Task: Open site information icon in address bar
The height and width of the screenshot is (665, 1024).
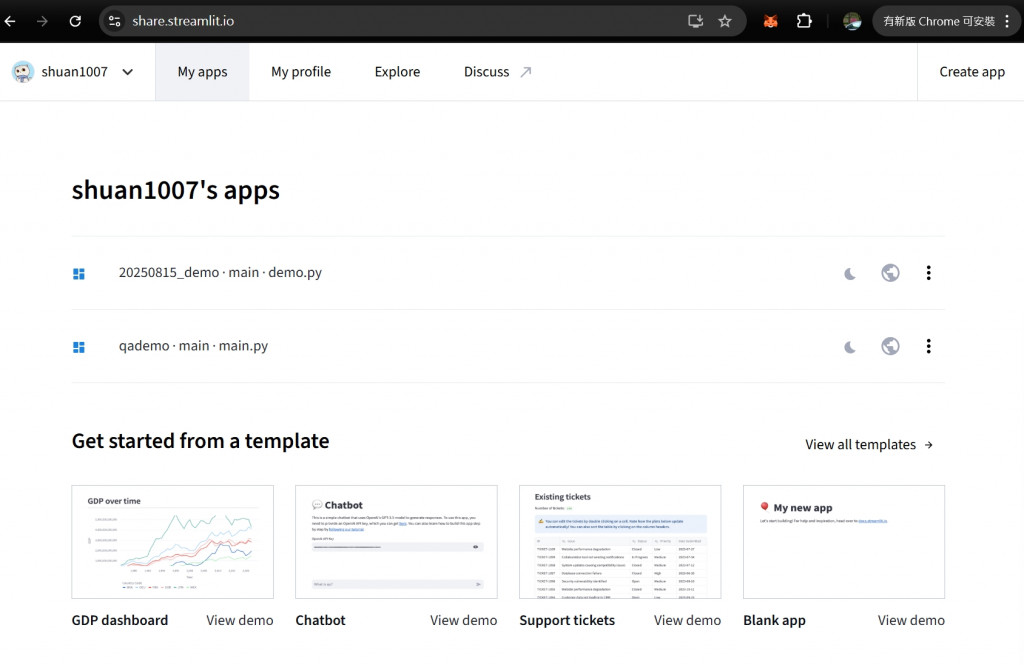Action: (x=115, y=21)
